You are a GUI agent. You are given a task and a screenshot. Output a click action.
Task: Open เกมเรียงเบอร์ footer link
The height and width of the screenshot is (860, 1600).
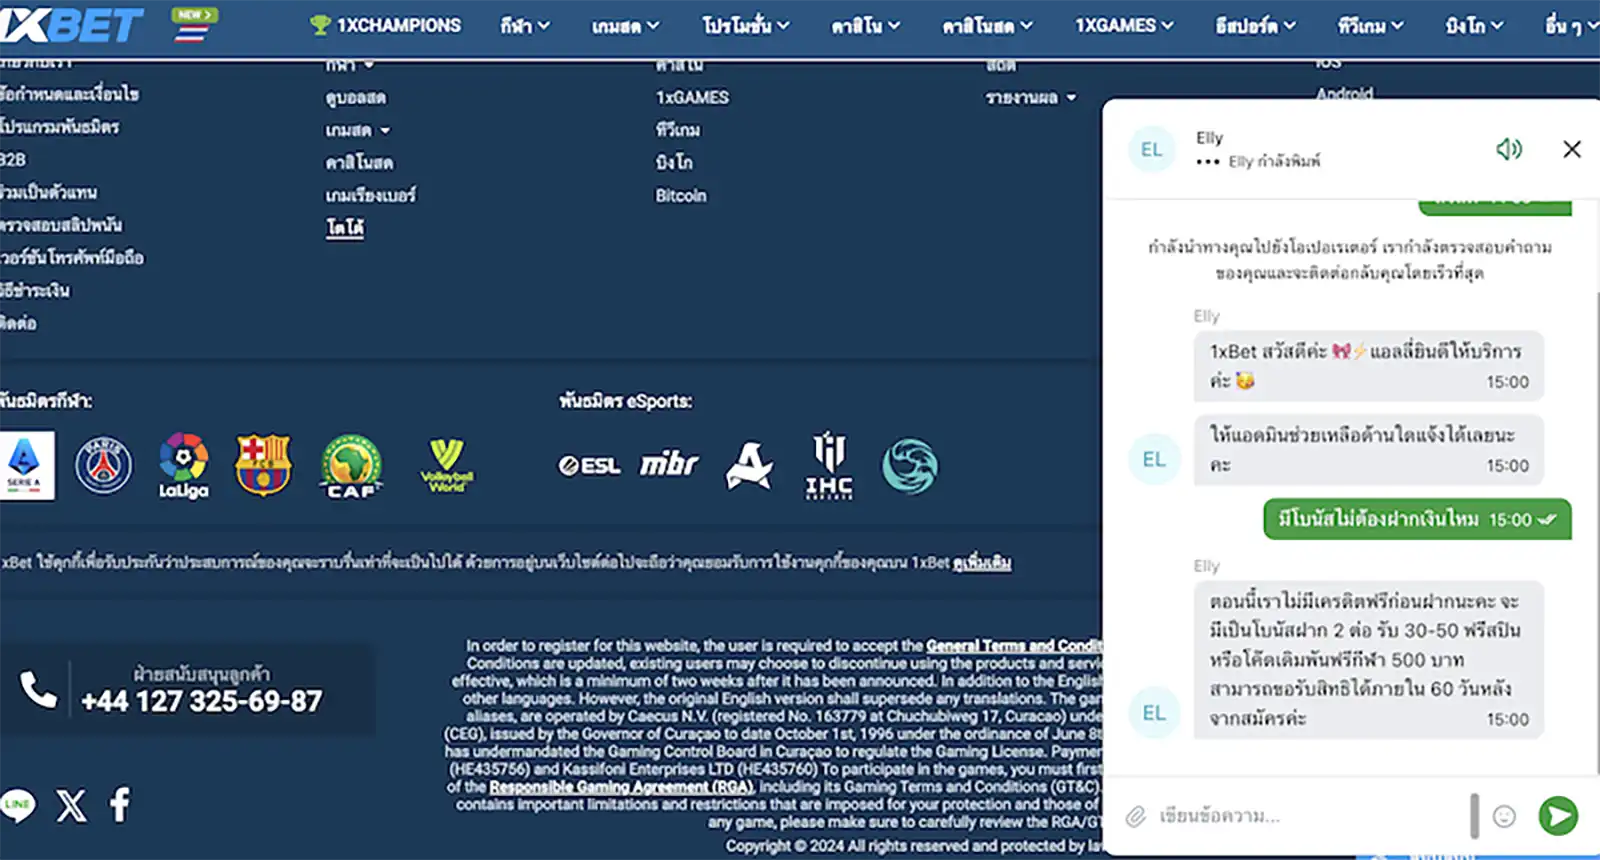pyautogui.click(x=370, y=195)
